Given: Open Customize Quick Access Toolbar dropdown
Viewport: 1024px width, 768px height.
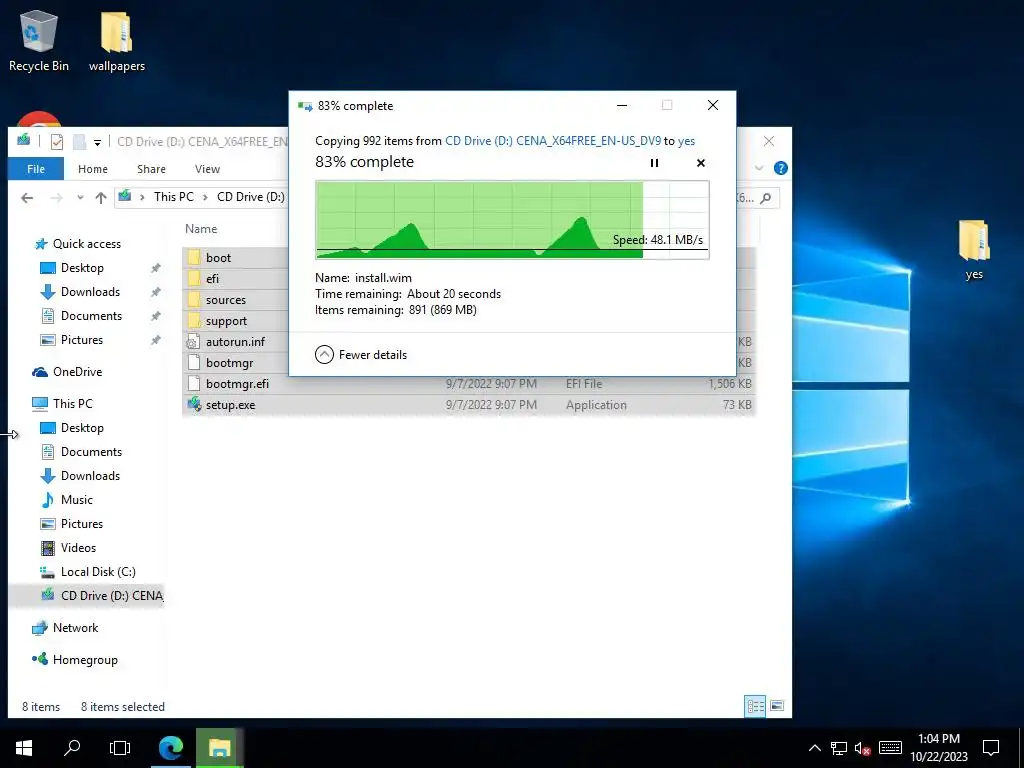Looking at the screenshot, I should click(x=97, y=142).
